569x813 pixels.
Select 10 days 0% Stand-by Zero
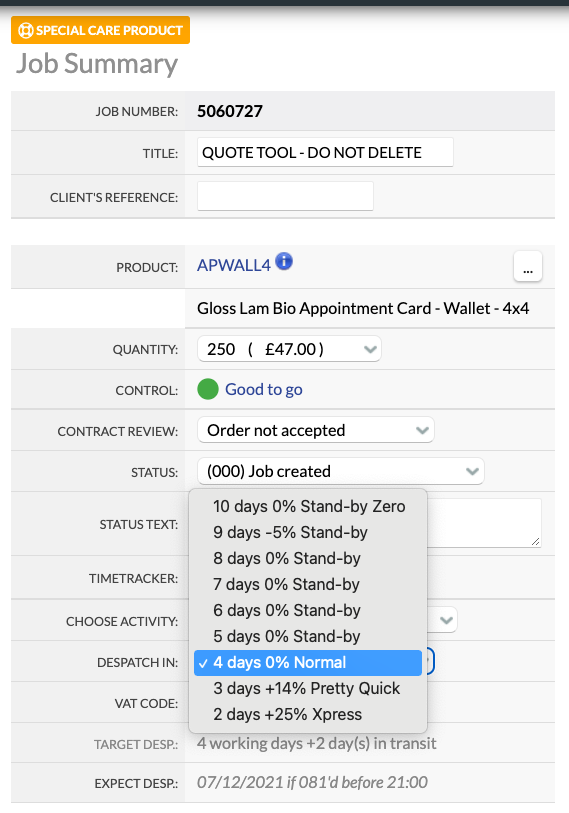click(x=308, y=507)
